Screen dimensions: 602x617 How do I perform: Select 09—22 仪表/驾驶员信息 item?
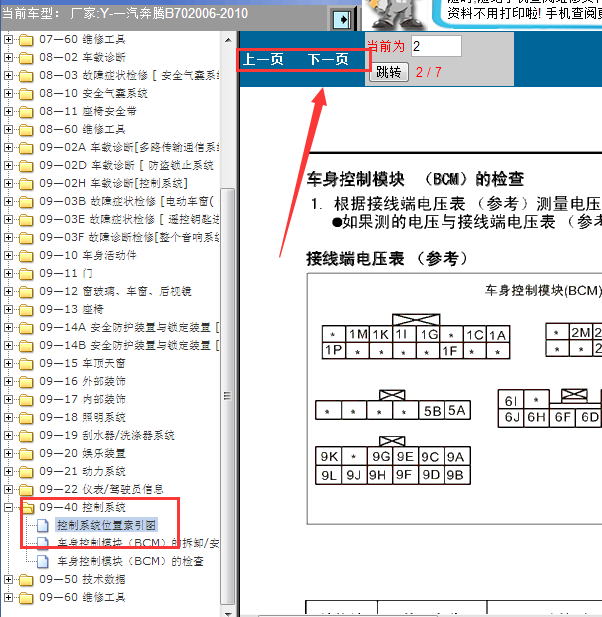coord(101,490)
